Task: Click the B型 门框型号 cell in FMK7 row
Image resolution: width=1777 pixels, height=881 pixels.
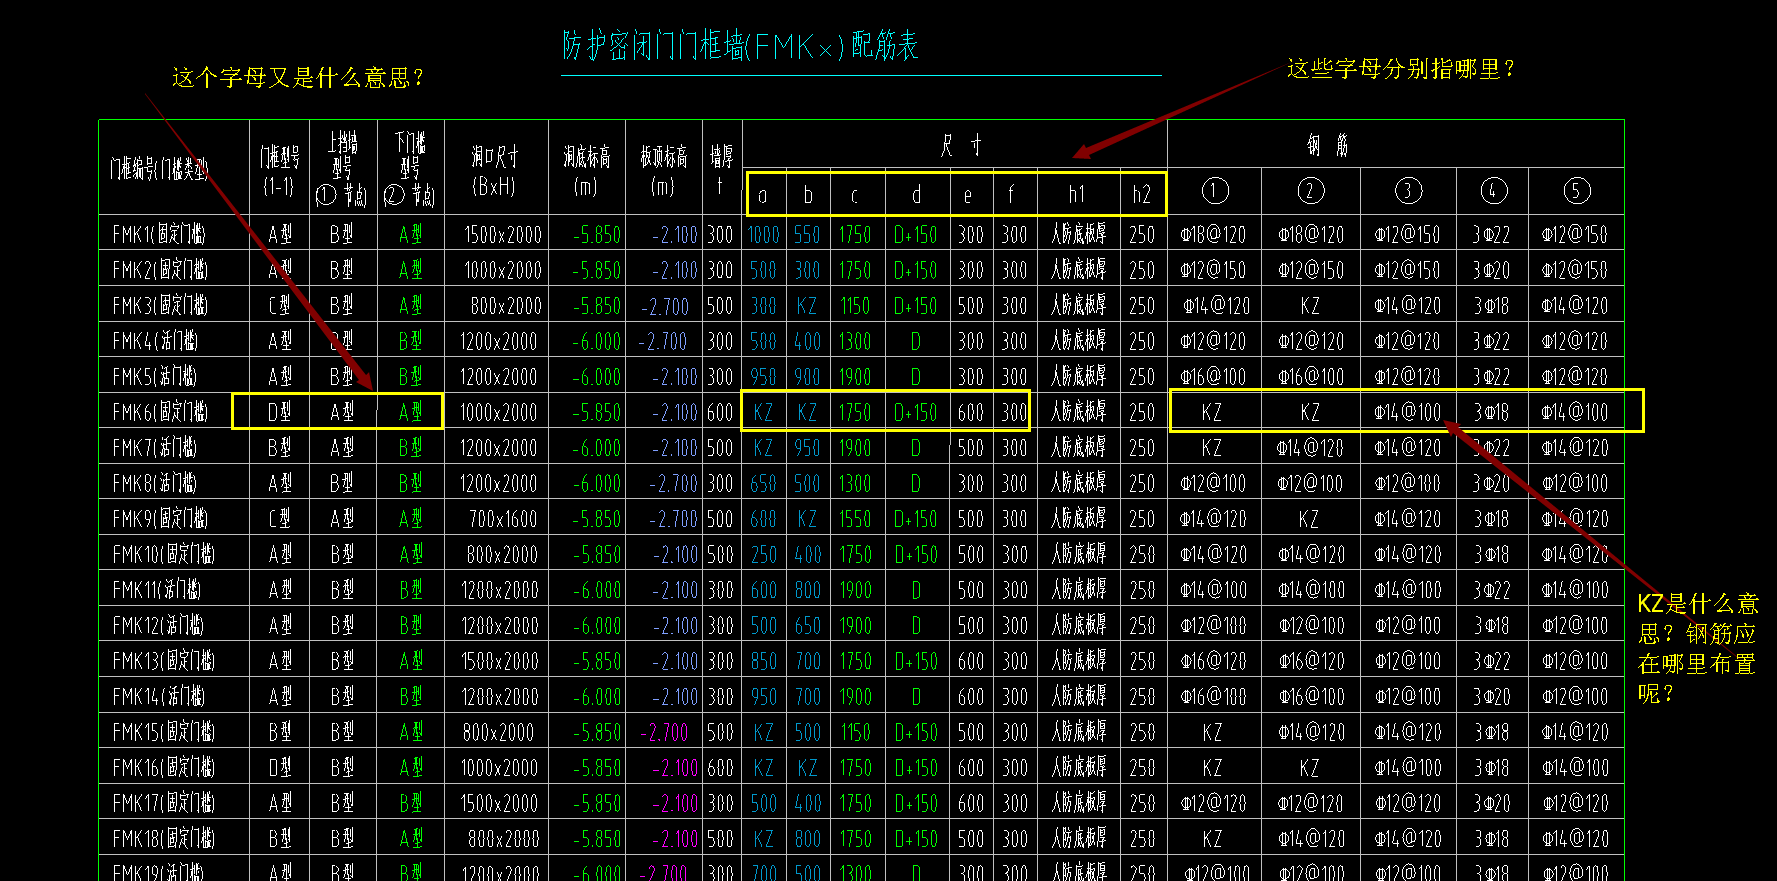Action: click(x=280, y=448)
